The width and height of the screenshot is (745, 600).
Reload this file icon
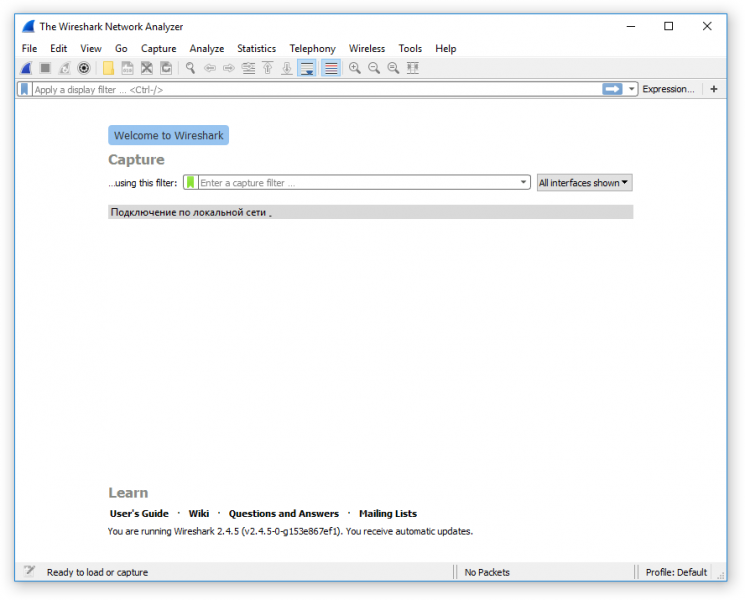tap(166, 68)
